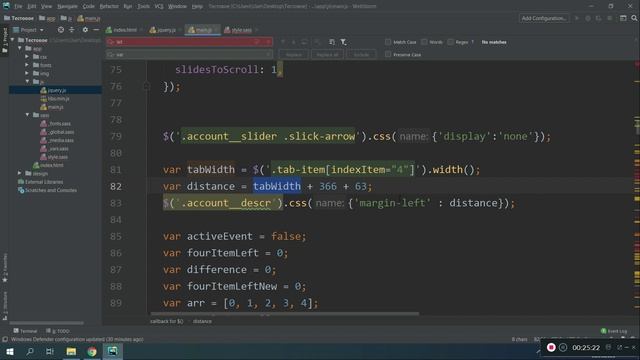Open the VCS menu
The image size is (640, 360).
click(159, 6)
